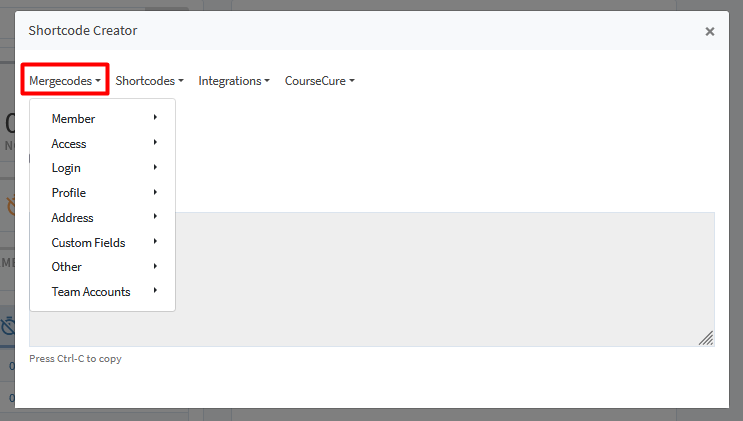This screenshot has width=743, height=421.
Task: Close the Shortcode Creator dialog
Action: pos(709,31)
